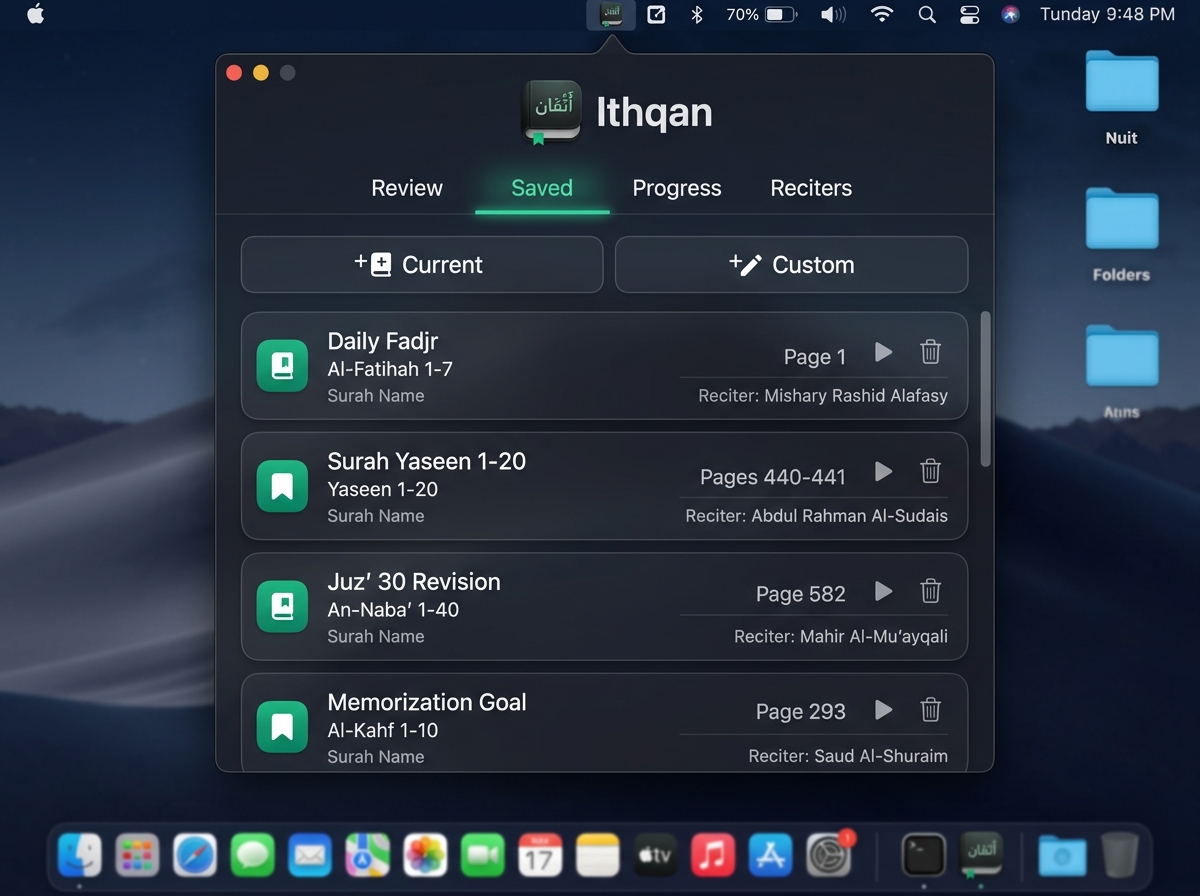Open Photos in the Dock
The height and width of the screenshot is (896, 1200).
[425, 856]
